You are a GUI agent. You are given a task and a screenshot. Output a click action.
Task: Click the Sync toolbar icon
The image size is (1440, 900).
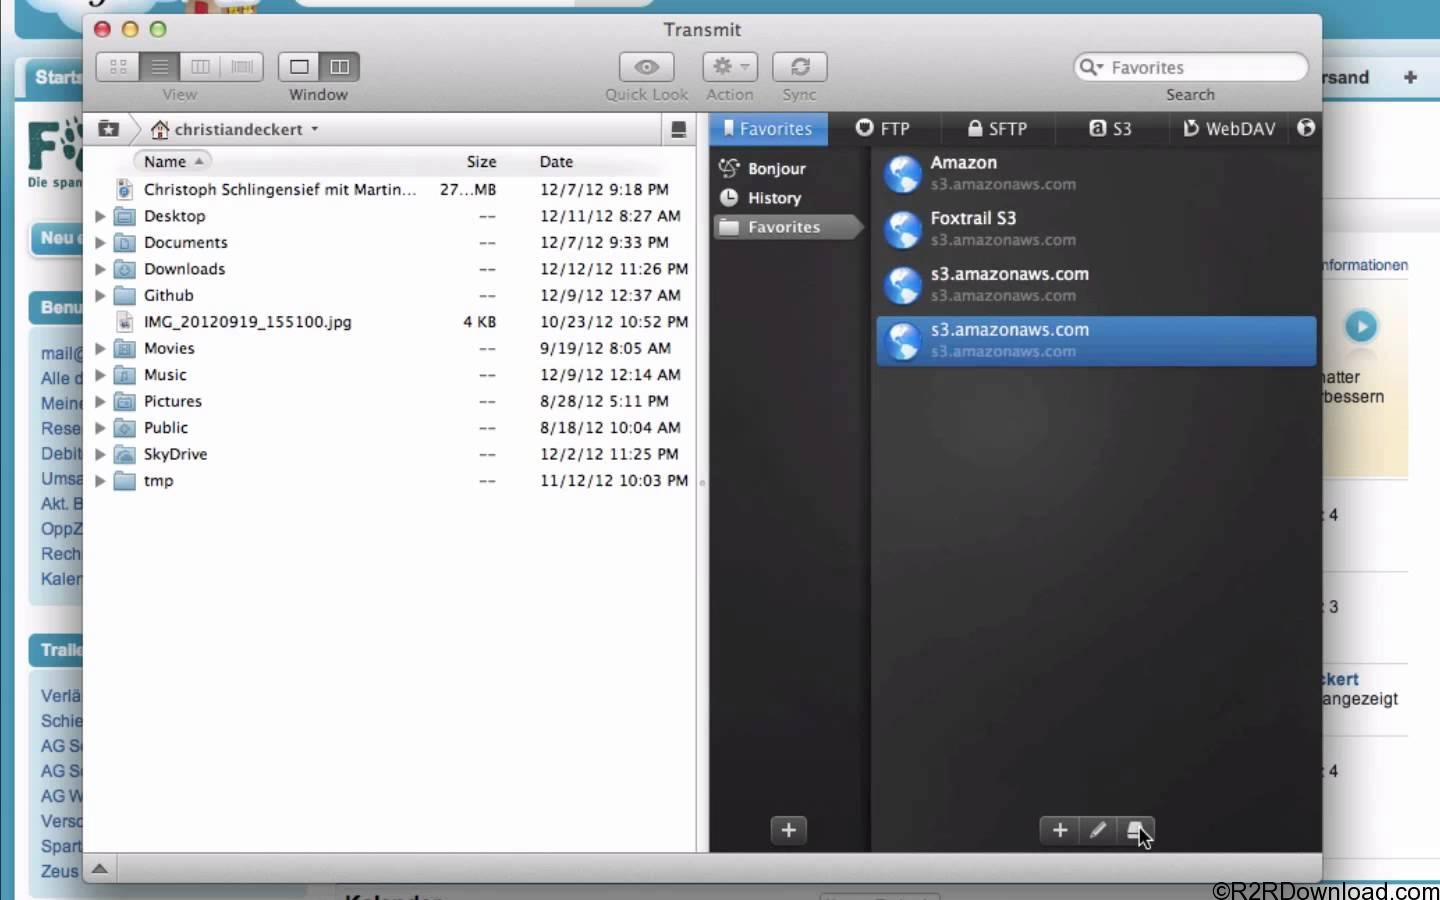click(799, 67)
